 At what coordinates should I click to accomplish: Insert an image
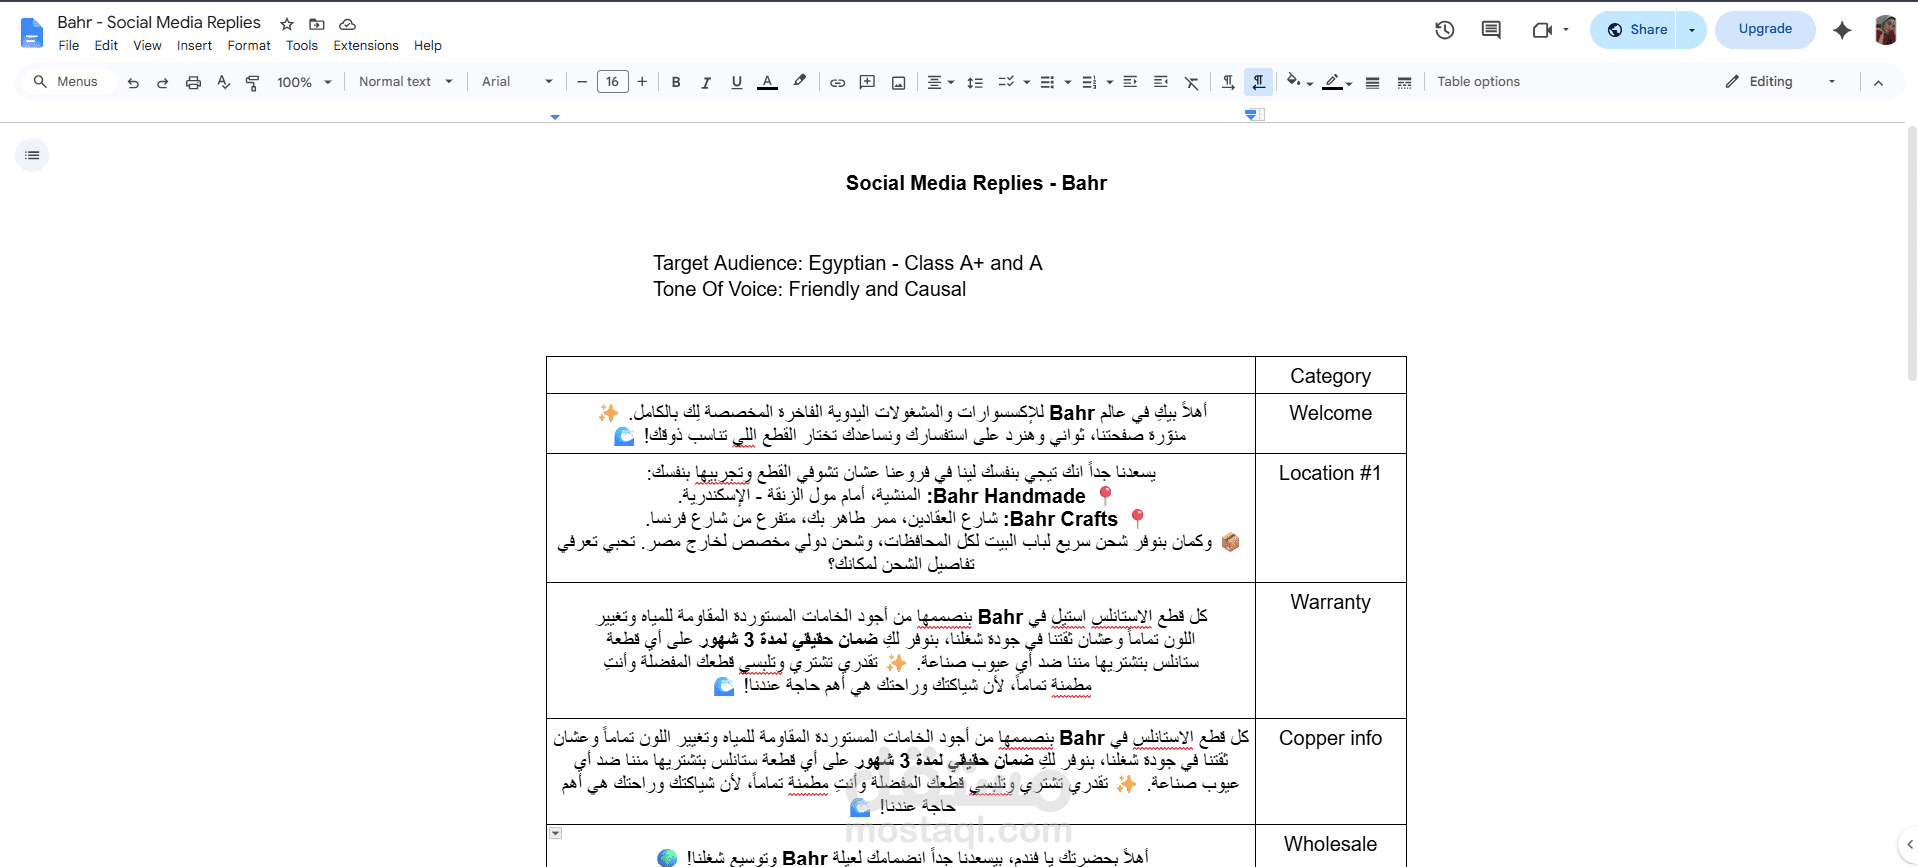(x=898, y=82)
